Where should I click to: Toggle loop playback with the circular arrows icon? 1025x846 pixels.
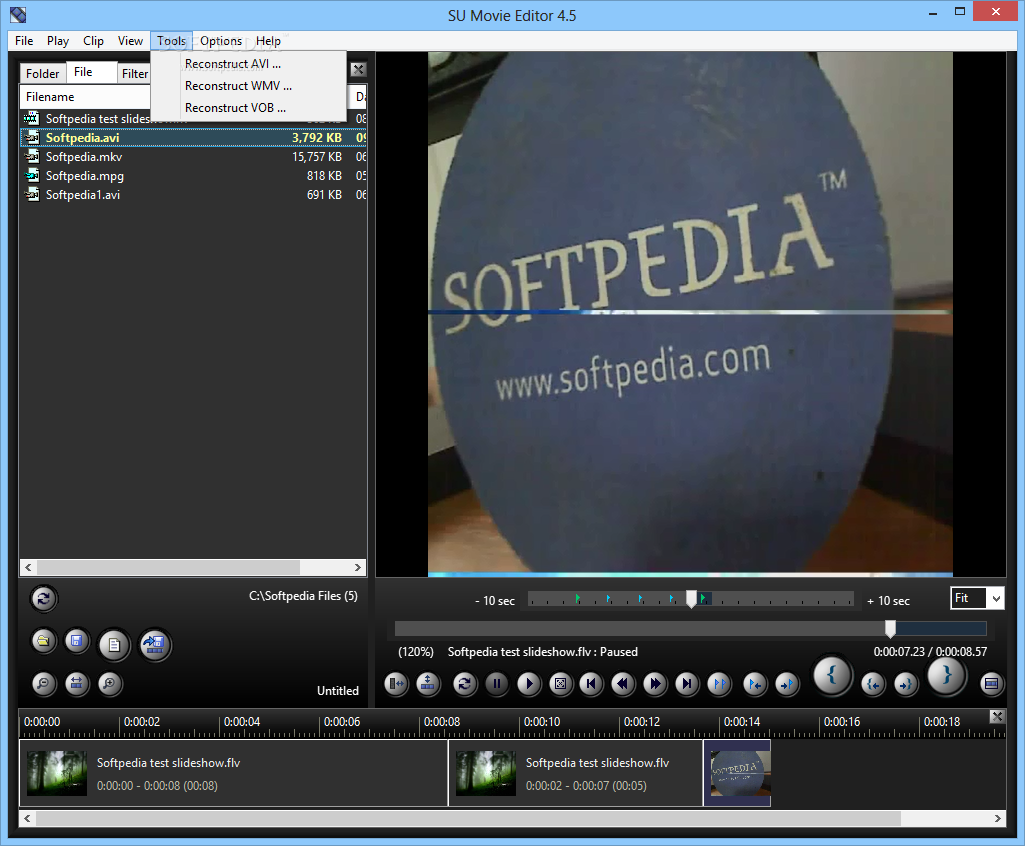click(x=465, y=684)
